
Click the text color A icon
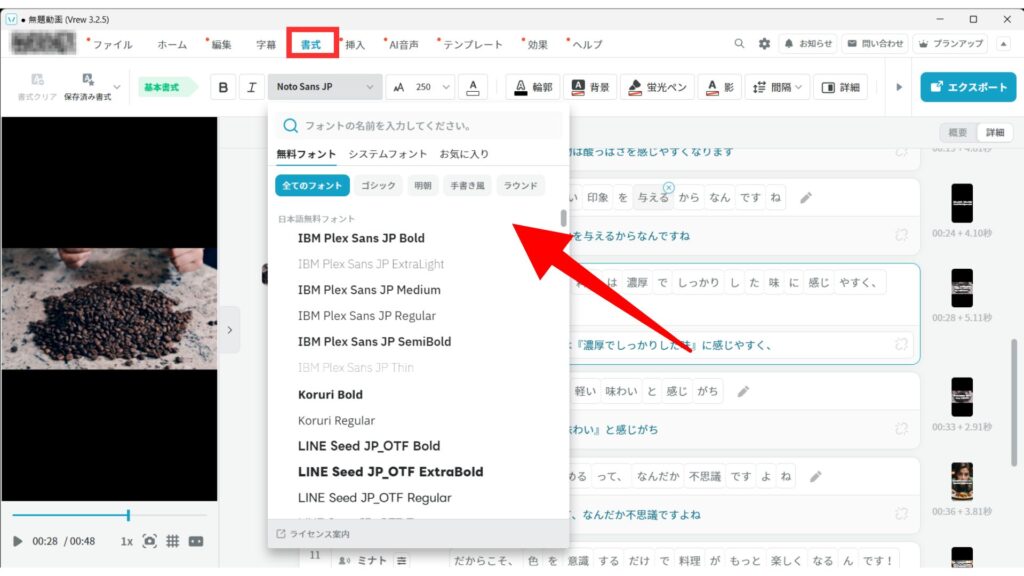[x=474, y=87]
